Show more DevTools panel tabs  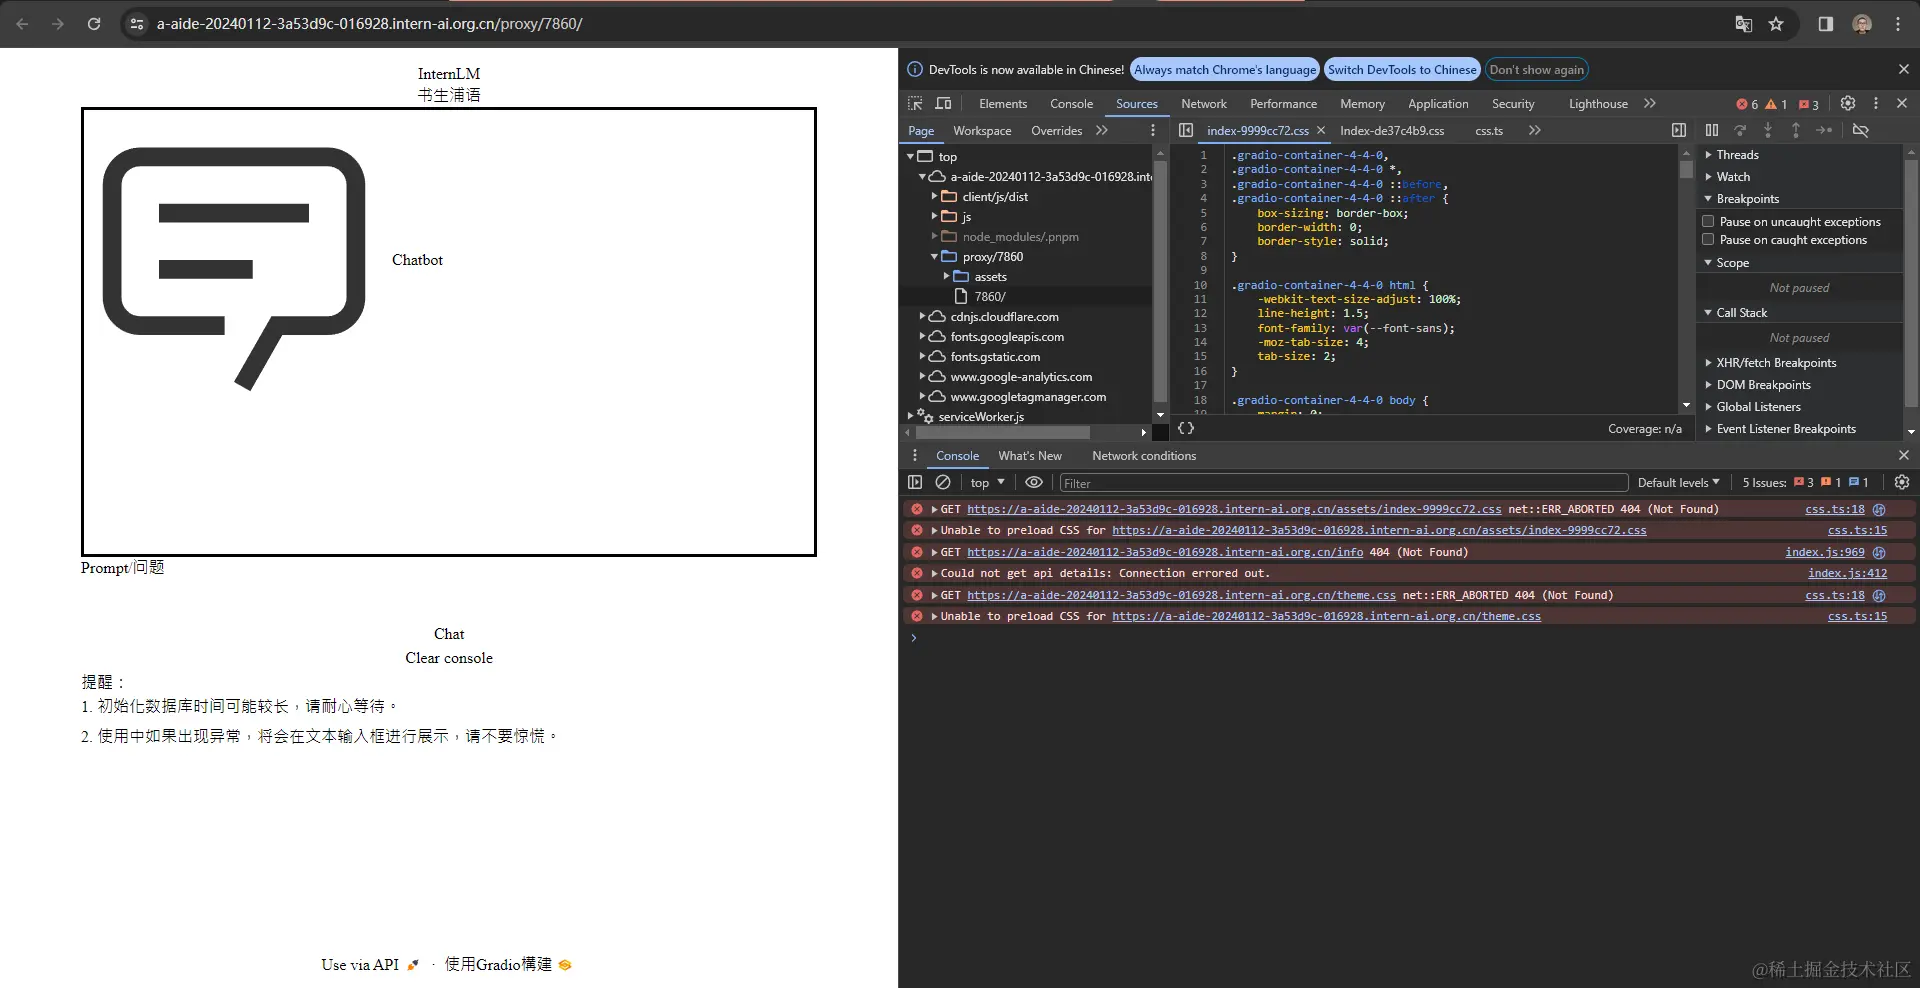tap(1650, 103)
